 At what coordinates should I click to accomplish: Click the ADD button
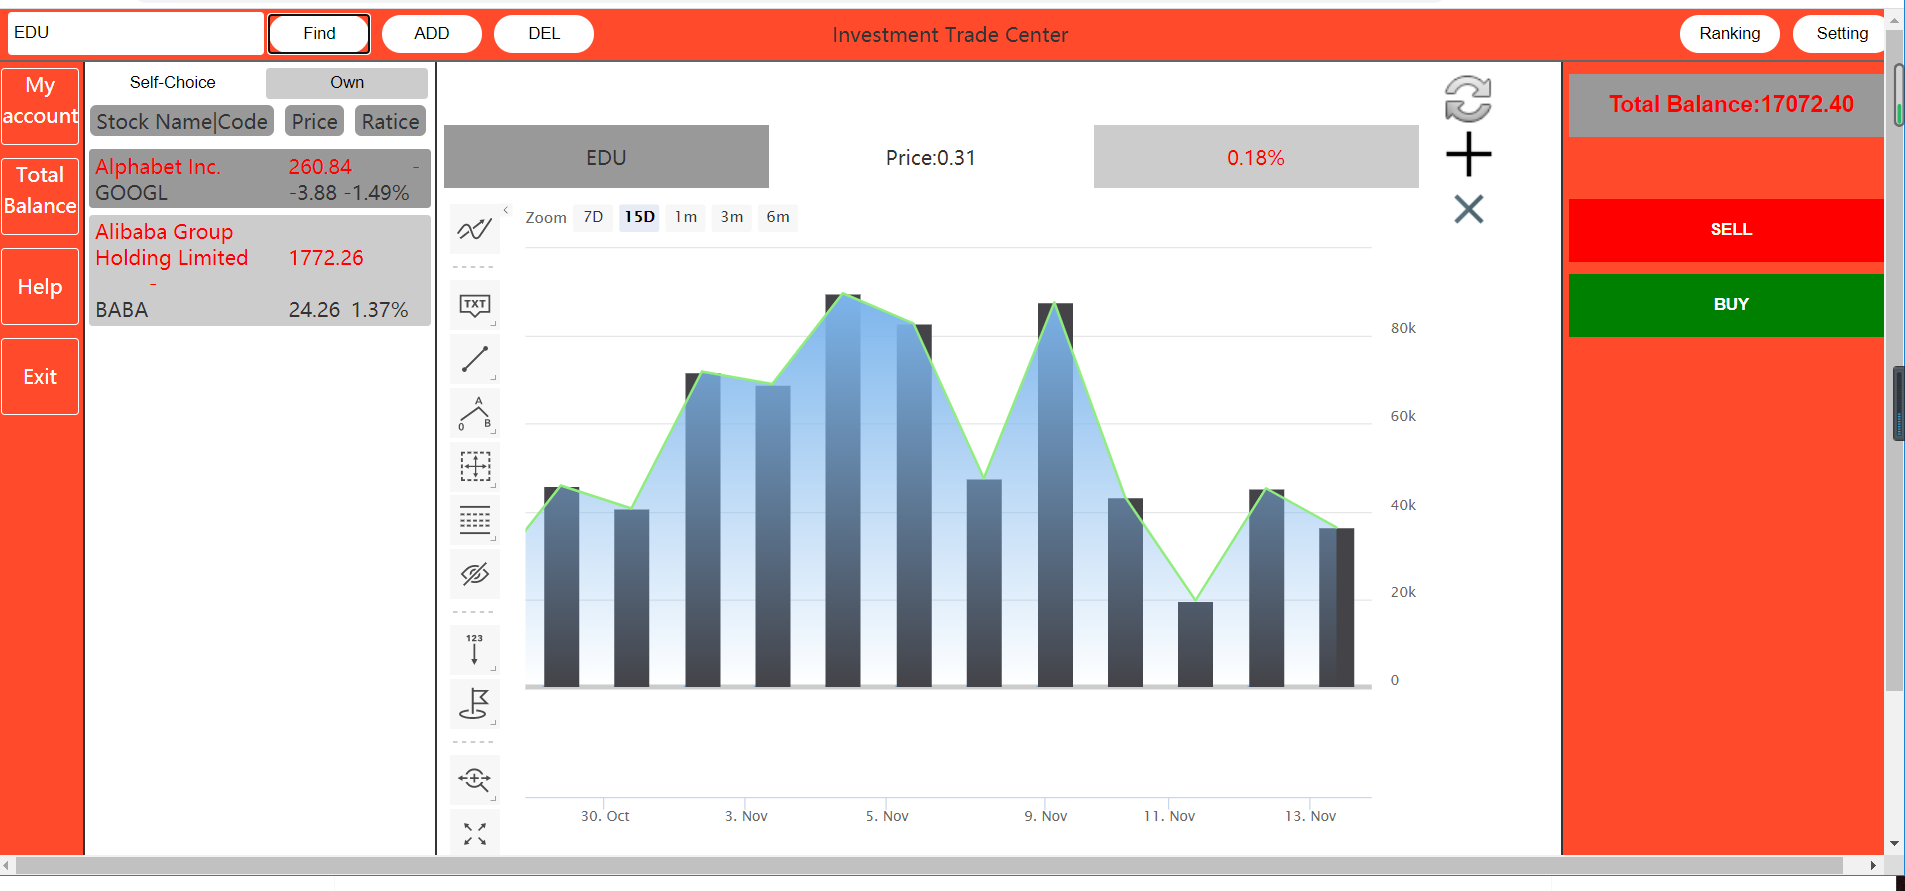coord(432,33)
